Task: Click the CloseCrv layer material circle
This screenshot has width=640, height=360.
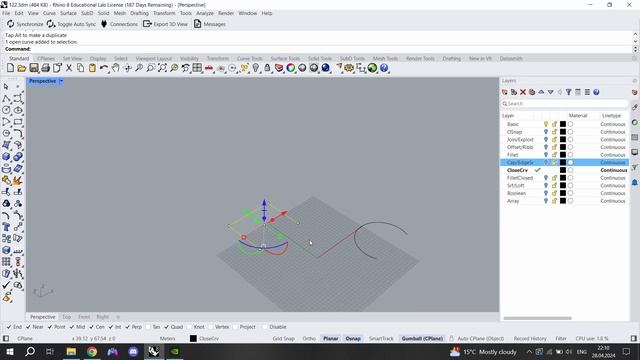Action: point(570,170)
